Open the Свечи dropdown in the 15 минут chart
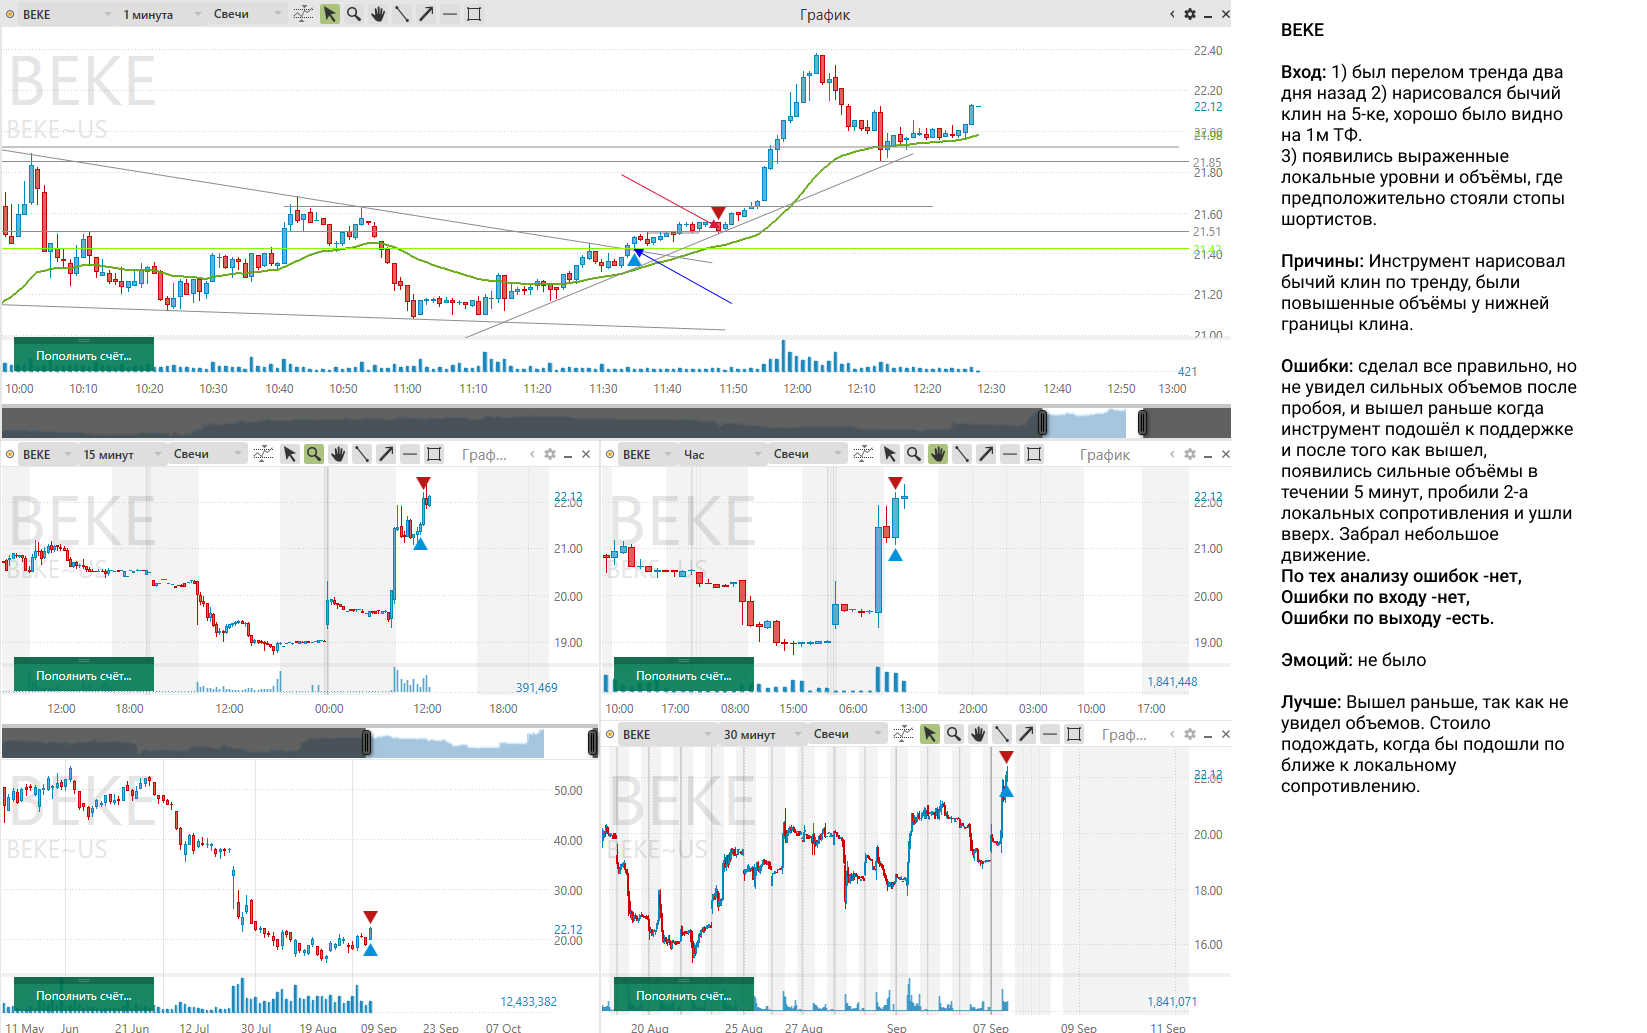Screen dimensions: 1647x1033 [x=206, y=454]
